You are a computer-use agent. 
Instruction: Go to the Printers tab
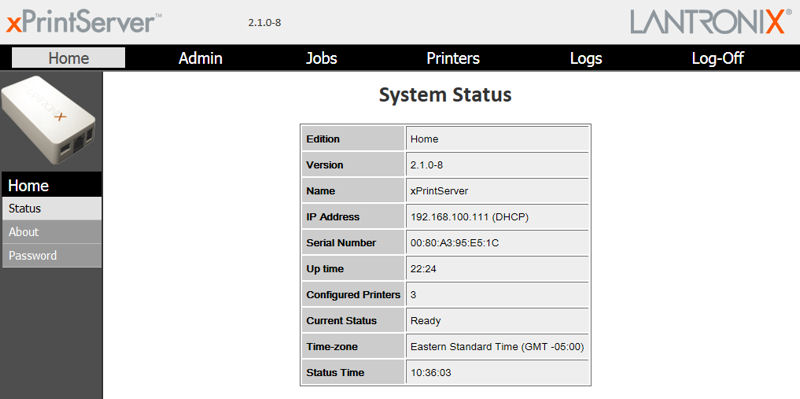(453, 58)
